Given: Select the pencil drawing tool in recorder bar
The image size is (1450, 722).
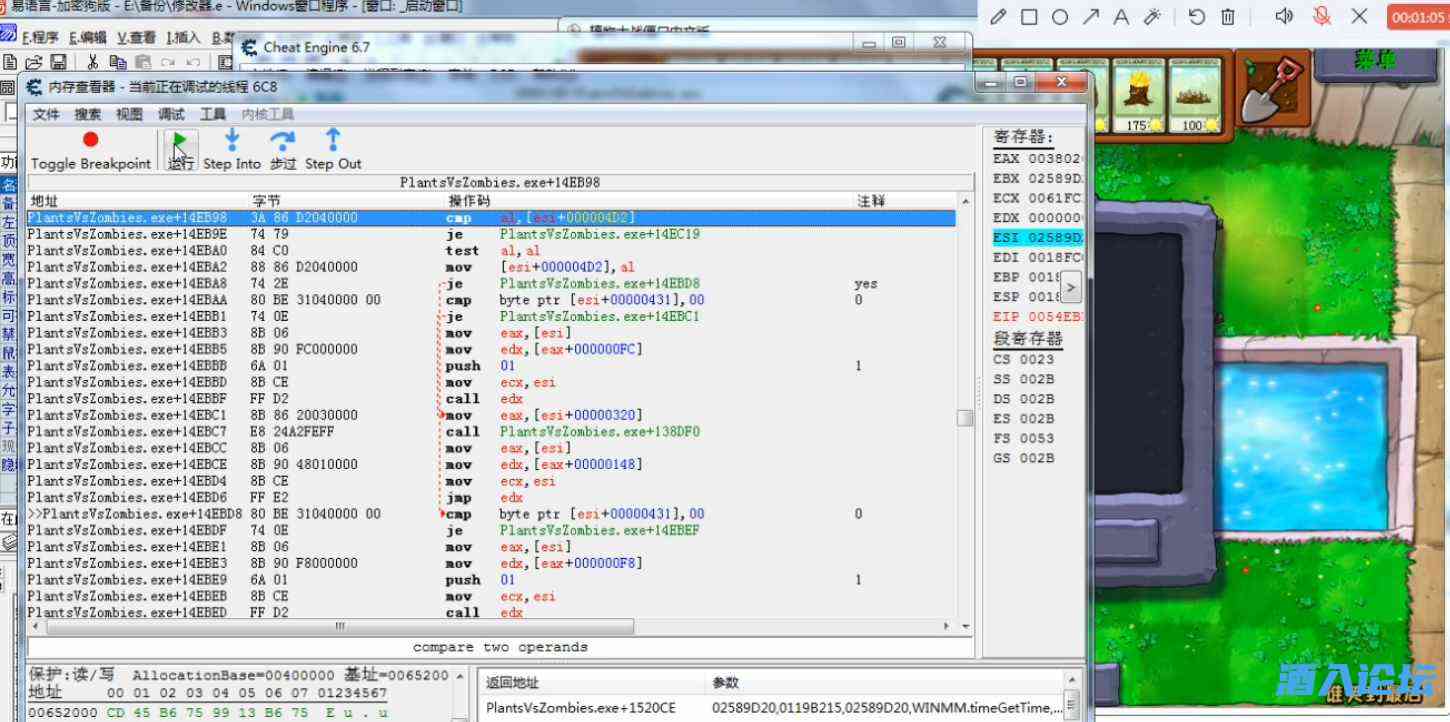Looking at the screenshot, I should (998, 16).
